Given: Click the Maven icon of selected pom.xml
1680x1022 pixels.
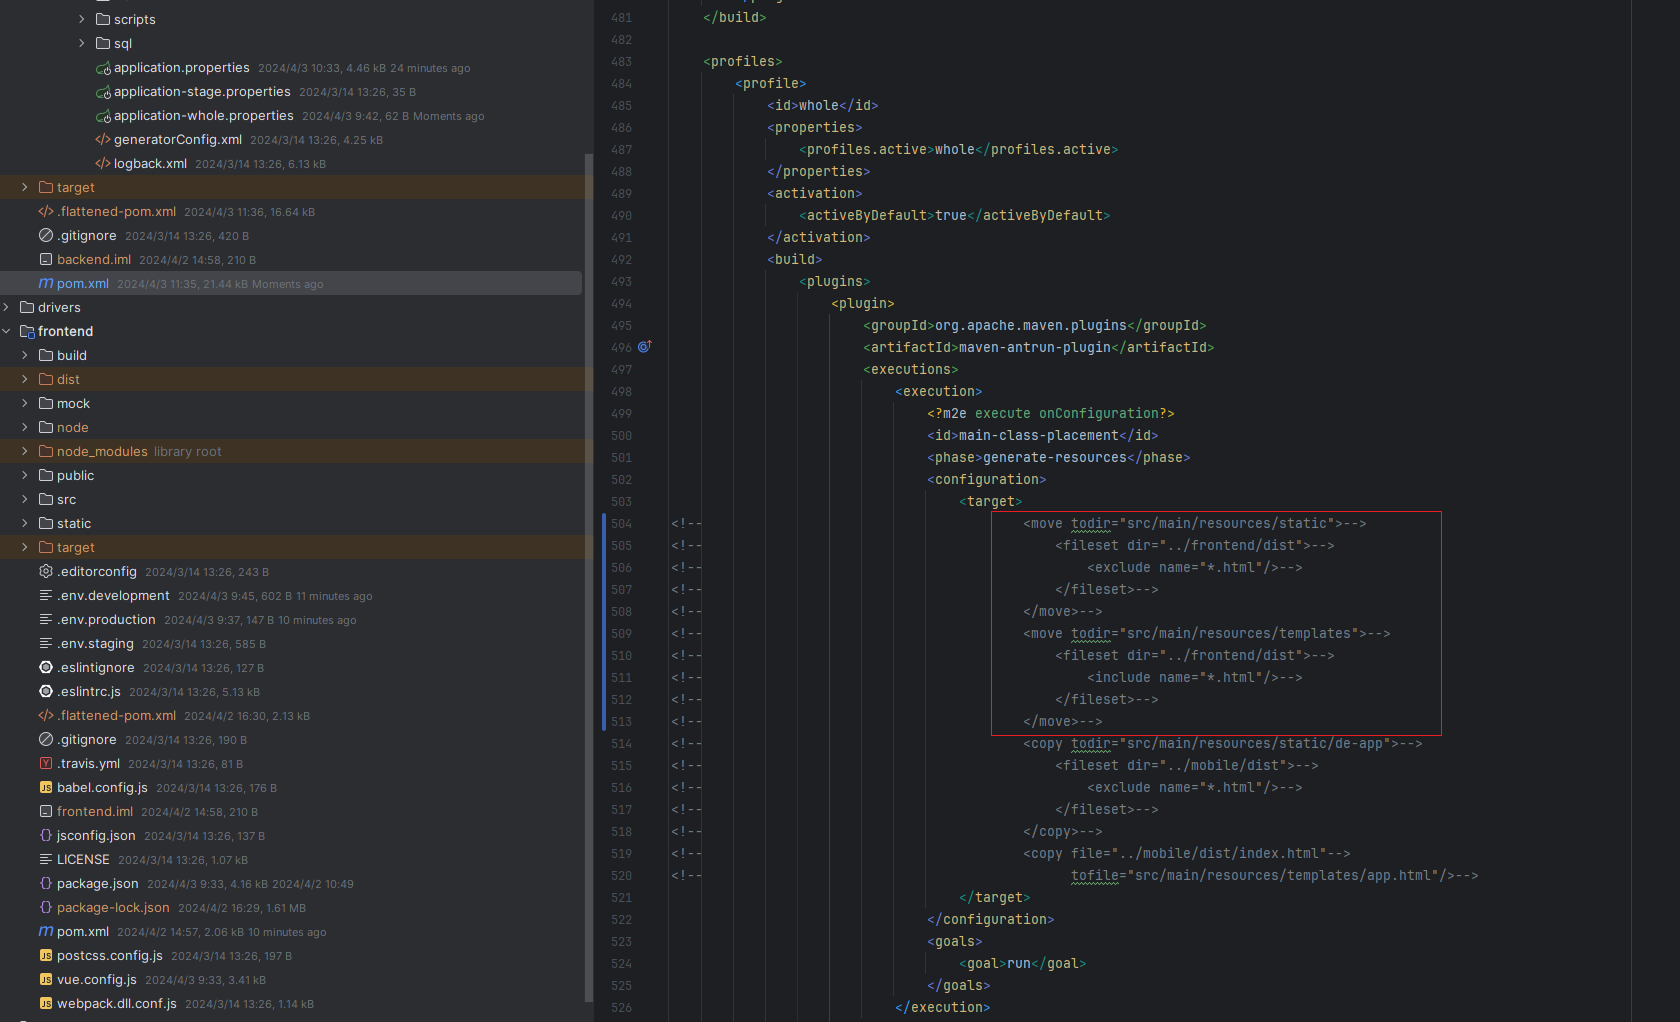Looking at the screenshot, I should pos(46,283).
